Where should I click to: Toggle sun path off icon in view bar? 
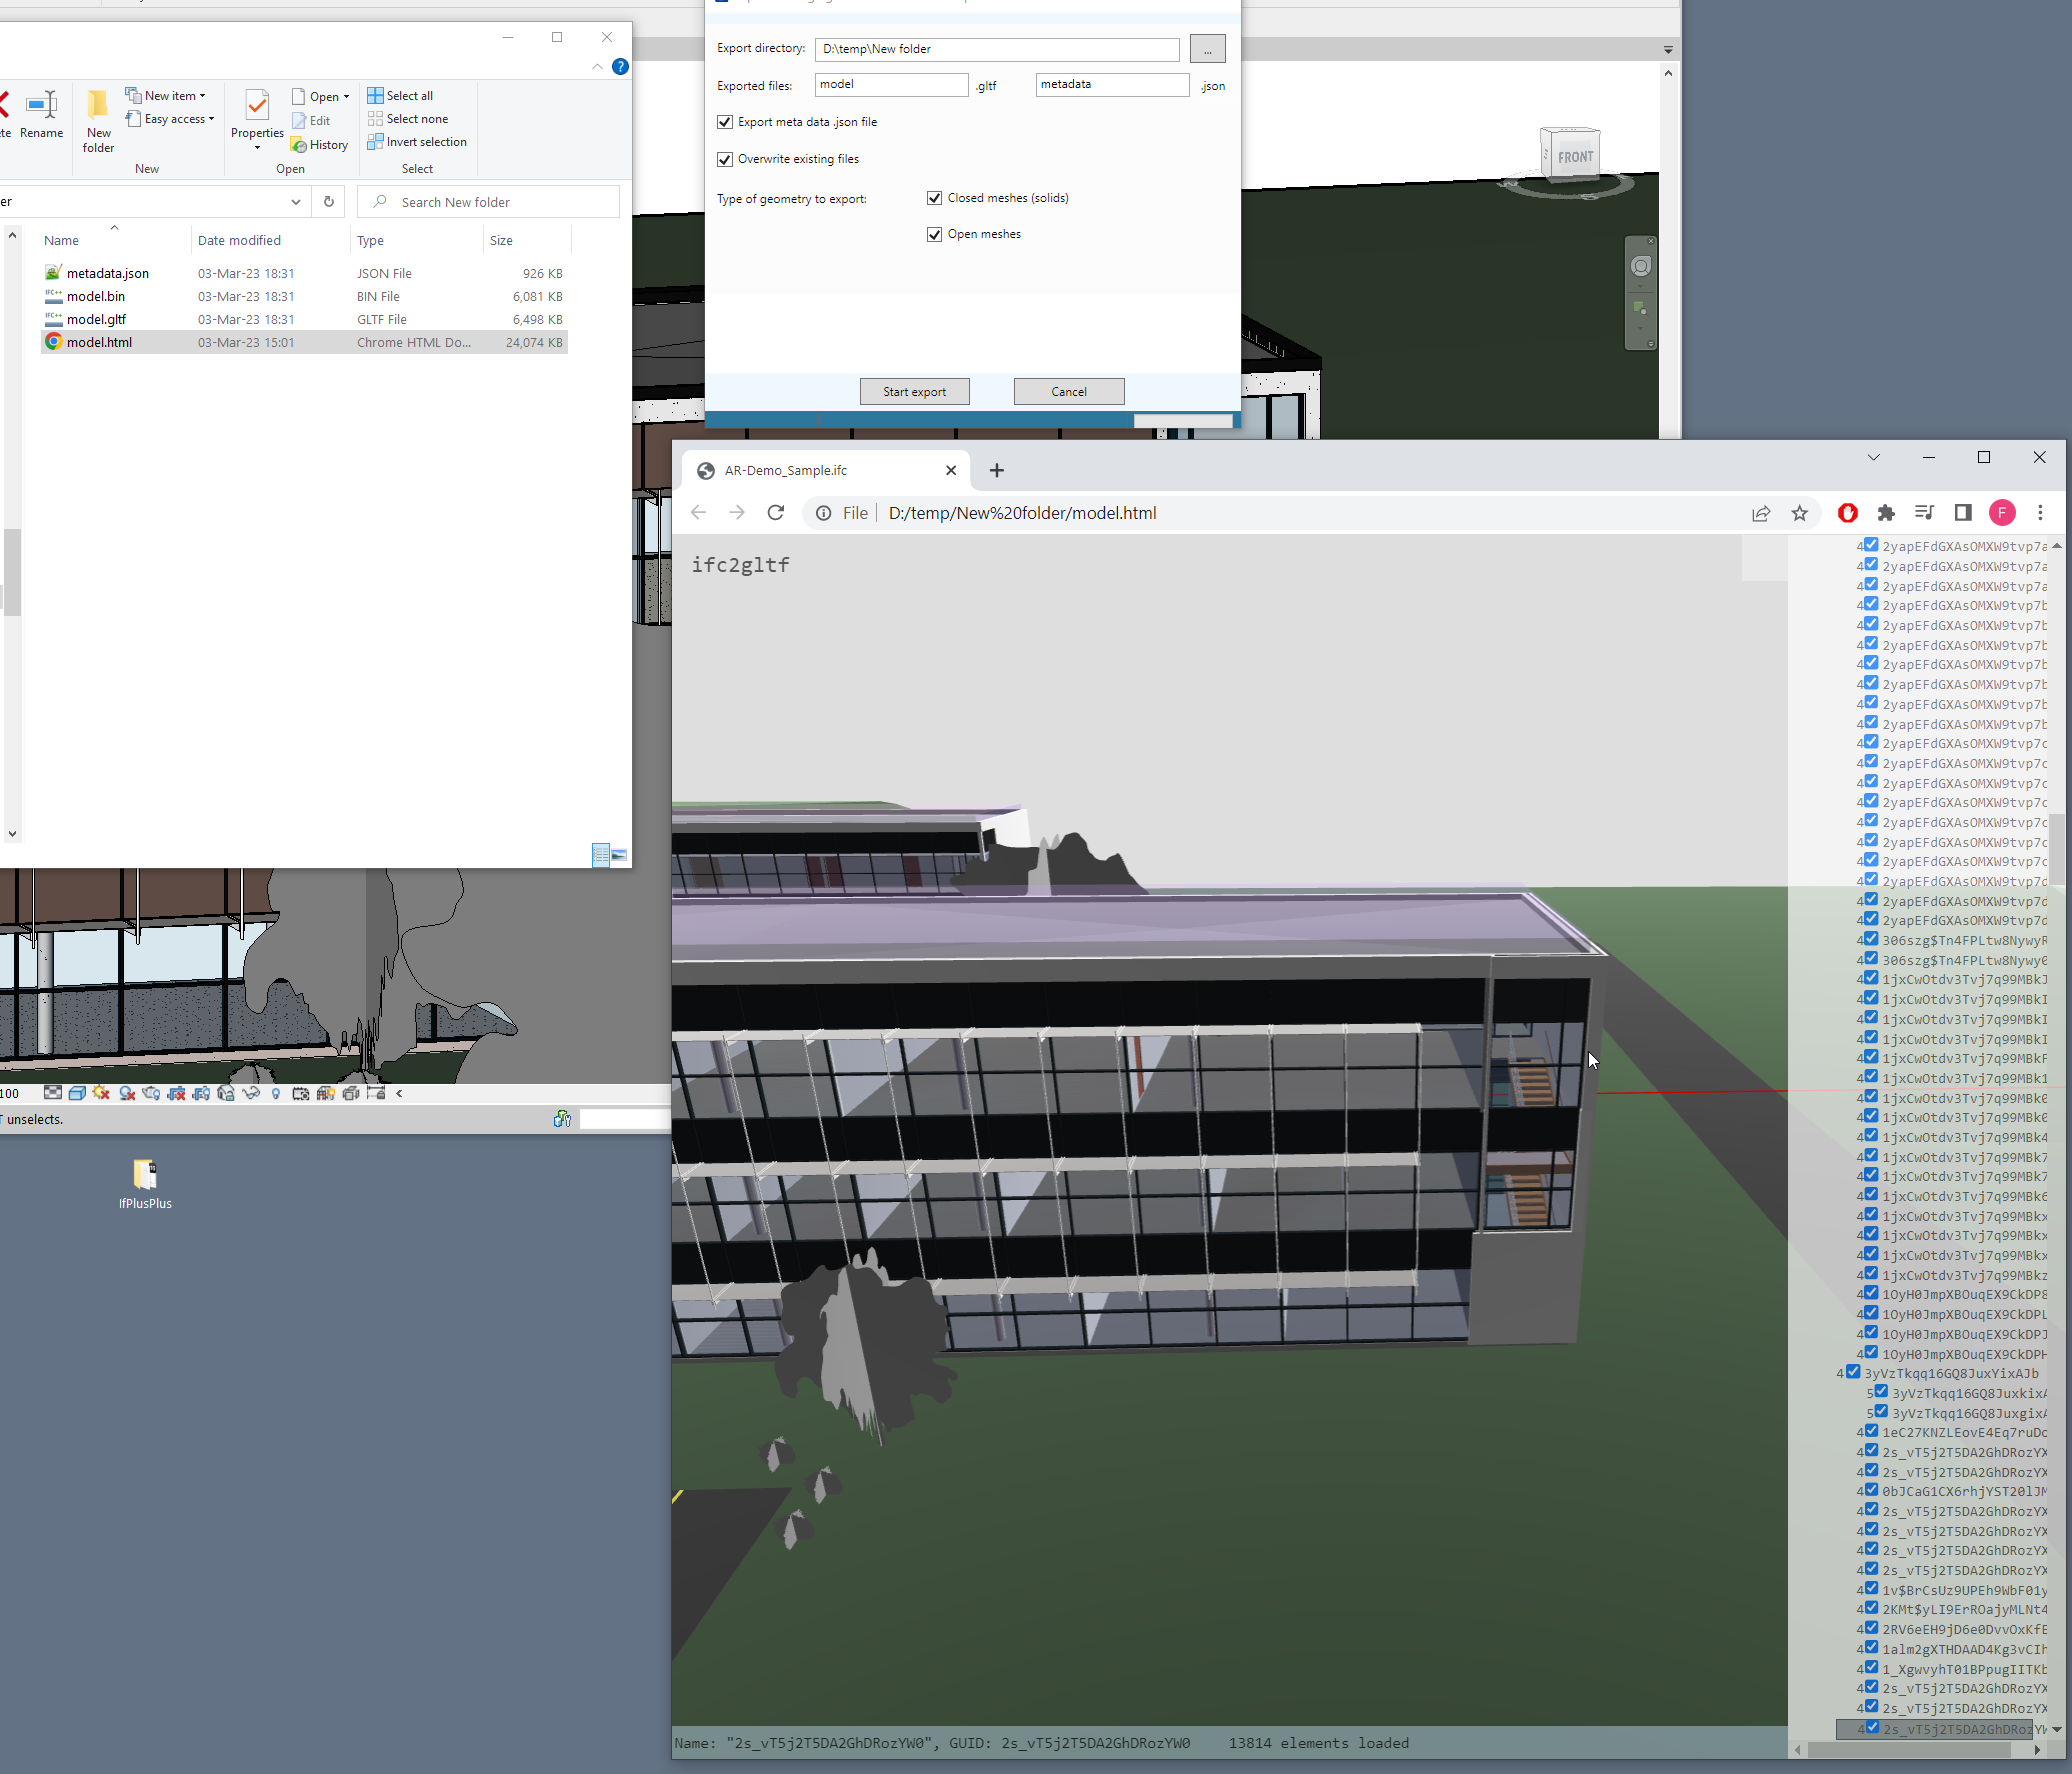pyautogui.click(x=101, y=1093)
